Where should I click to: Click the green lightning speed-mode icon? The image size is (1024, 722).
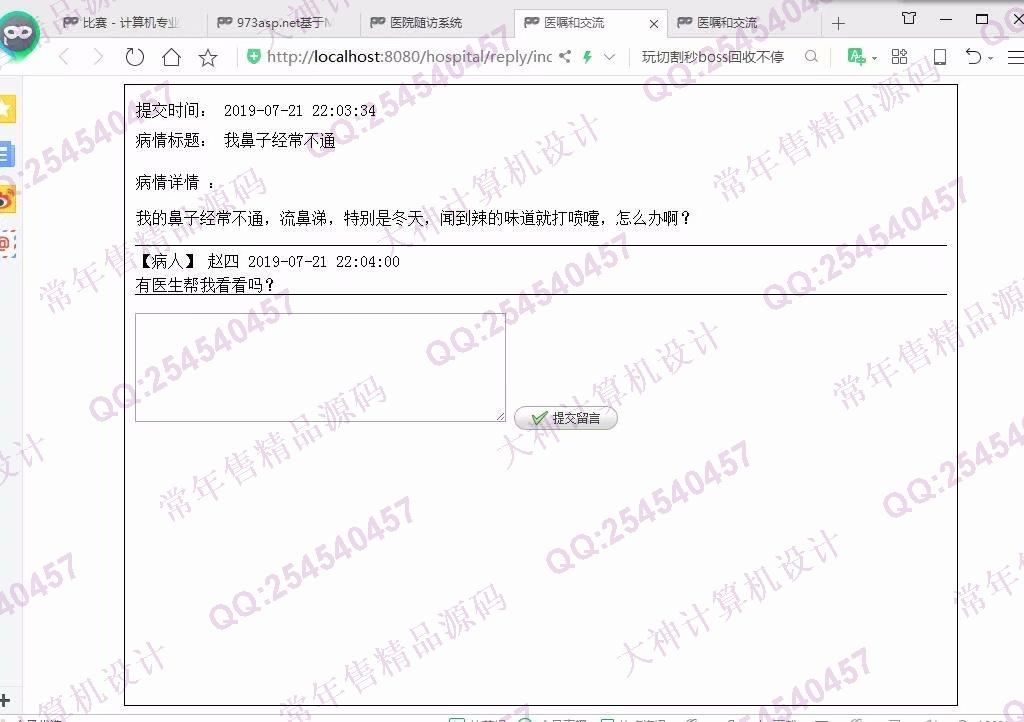[587, 57]
